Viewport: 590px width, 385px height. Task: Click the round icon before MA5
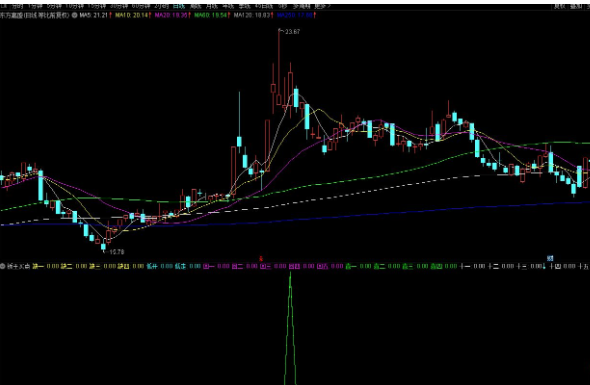point(75,15)
